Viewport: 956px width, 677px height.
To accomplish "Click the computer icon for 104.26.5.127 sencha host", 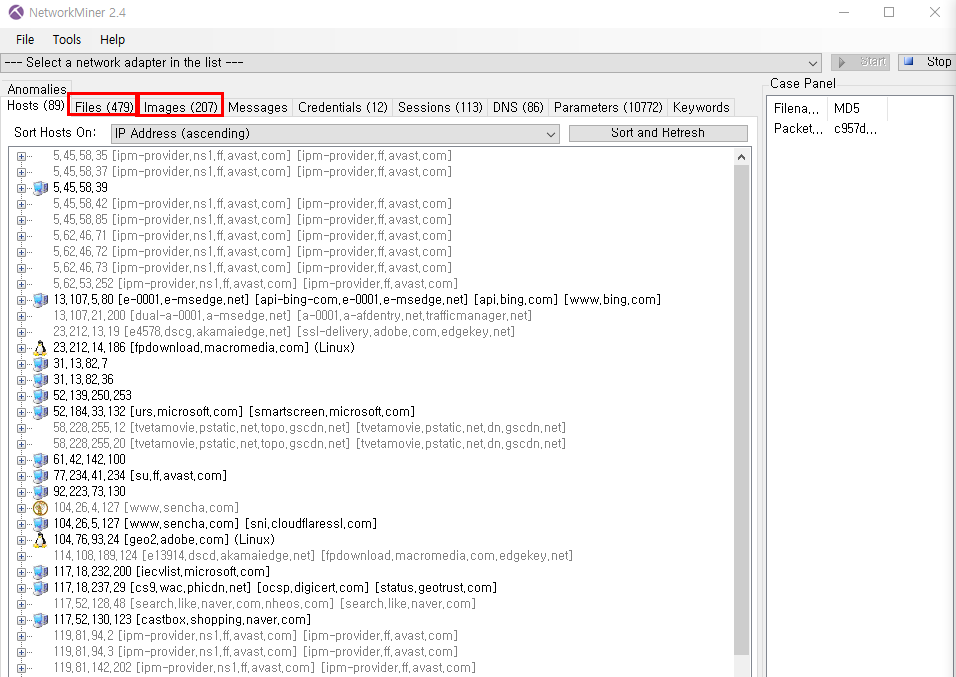I will tap(40, 524).
